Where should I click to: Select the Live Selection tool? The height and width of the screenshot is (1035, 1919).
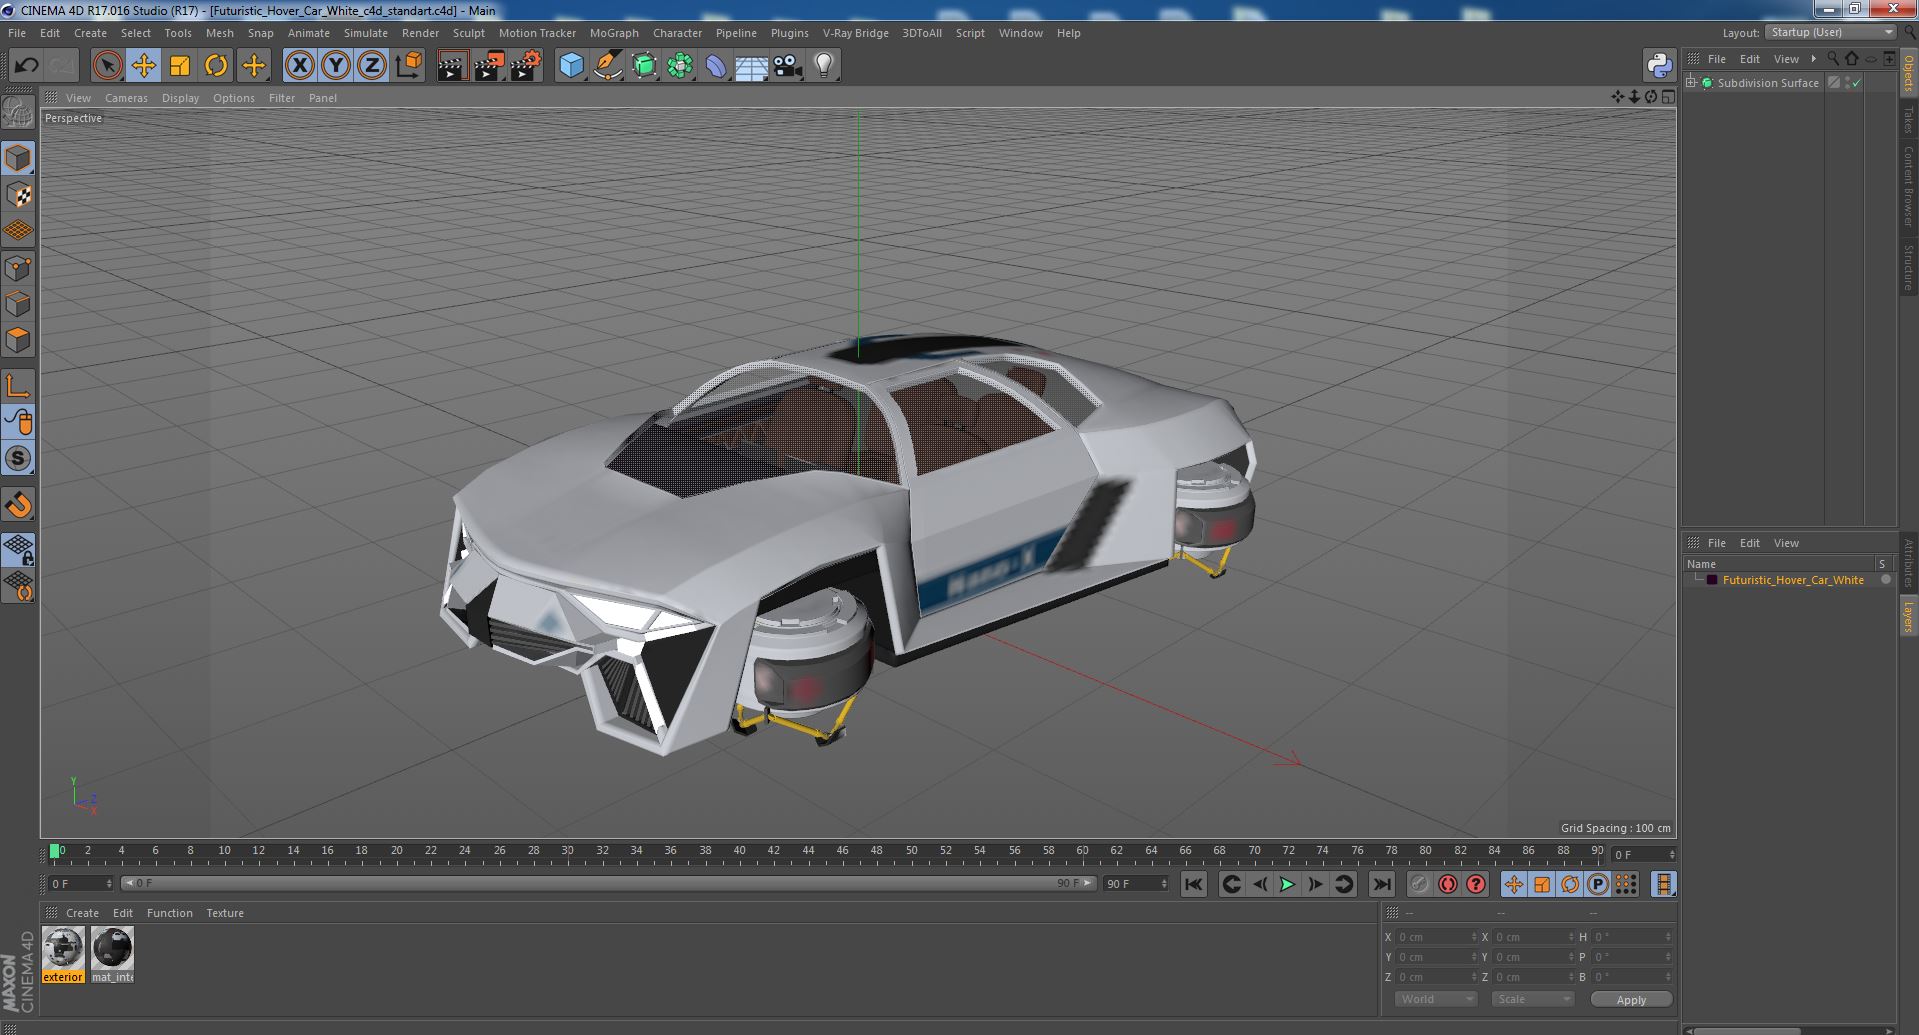[x=107, y=66]
